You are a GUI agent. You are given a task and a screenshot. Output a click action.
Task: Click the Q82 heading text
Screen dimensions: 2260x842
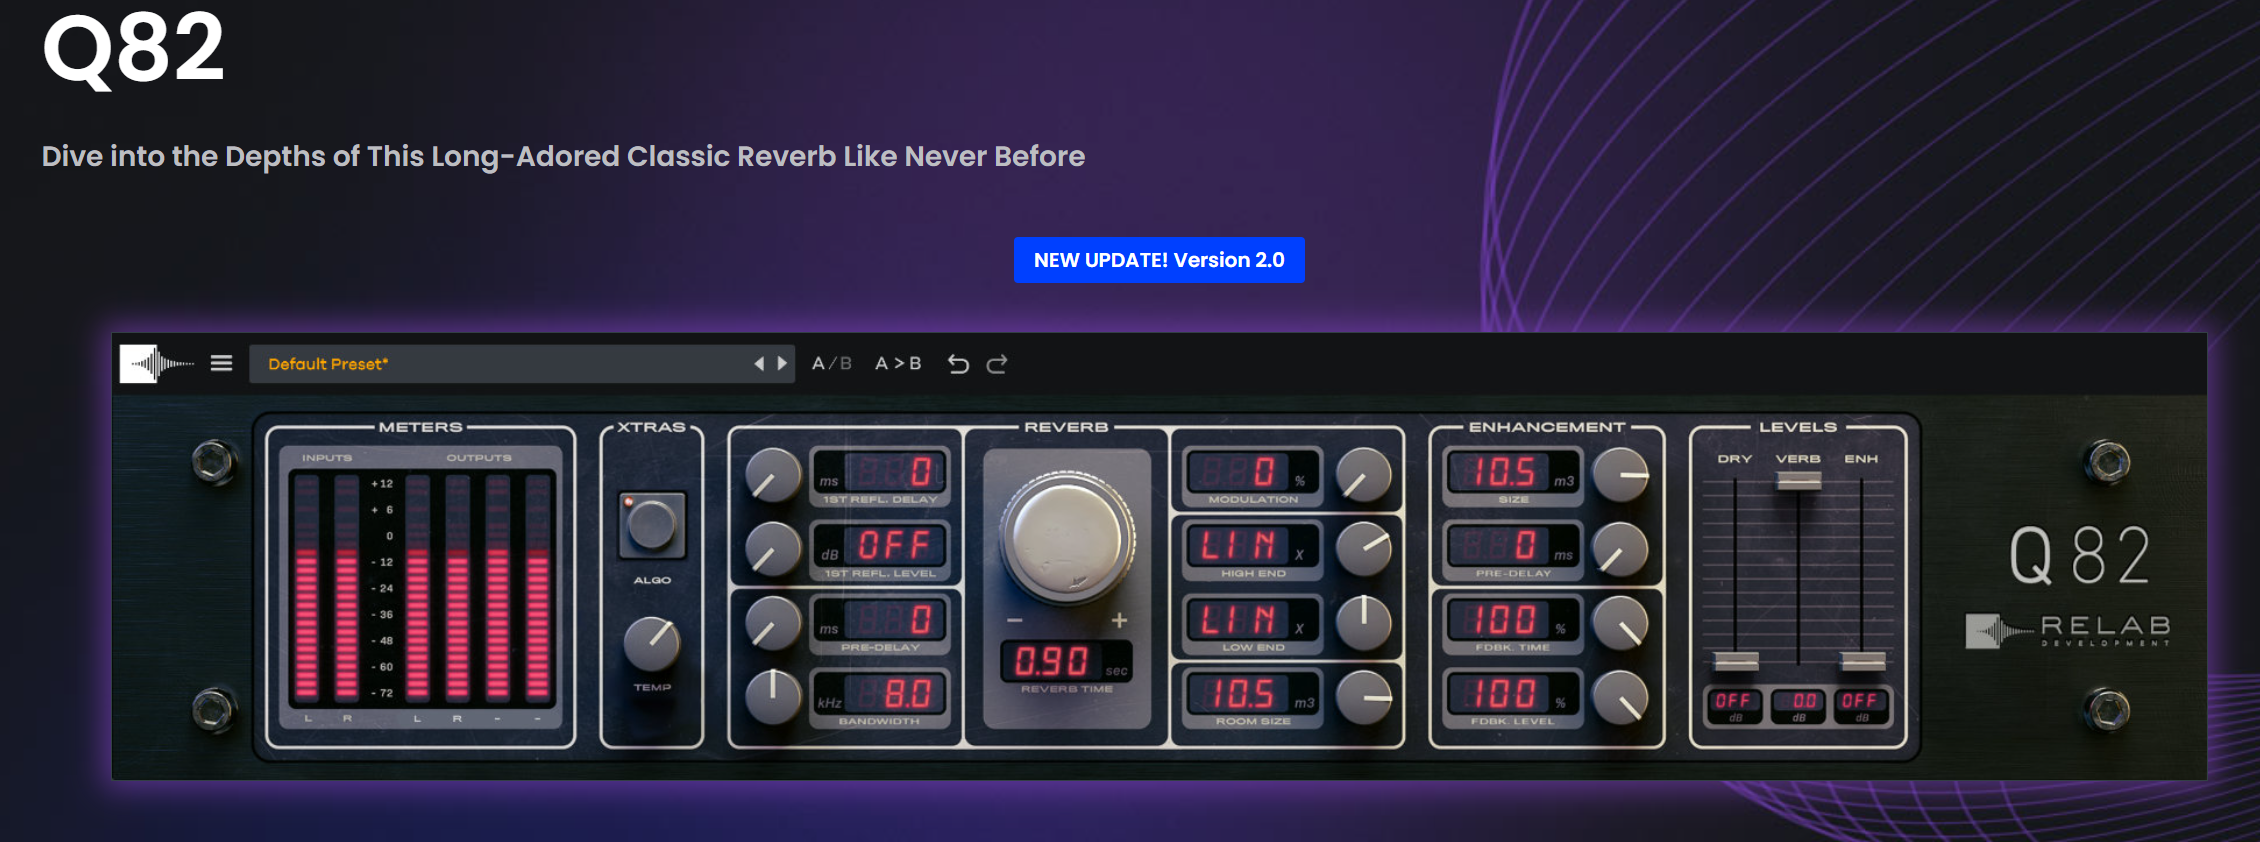(133, 48)
